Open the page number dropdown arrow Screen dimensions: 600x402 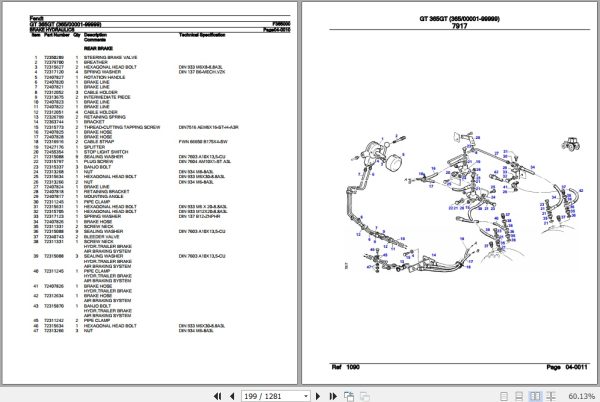point(306,396)
